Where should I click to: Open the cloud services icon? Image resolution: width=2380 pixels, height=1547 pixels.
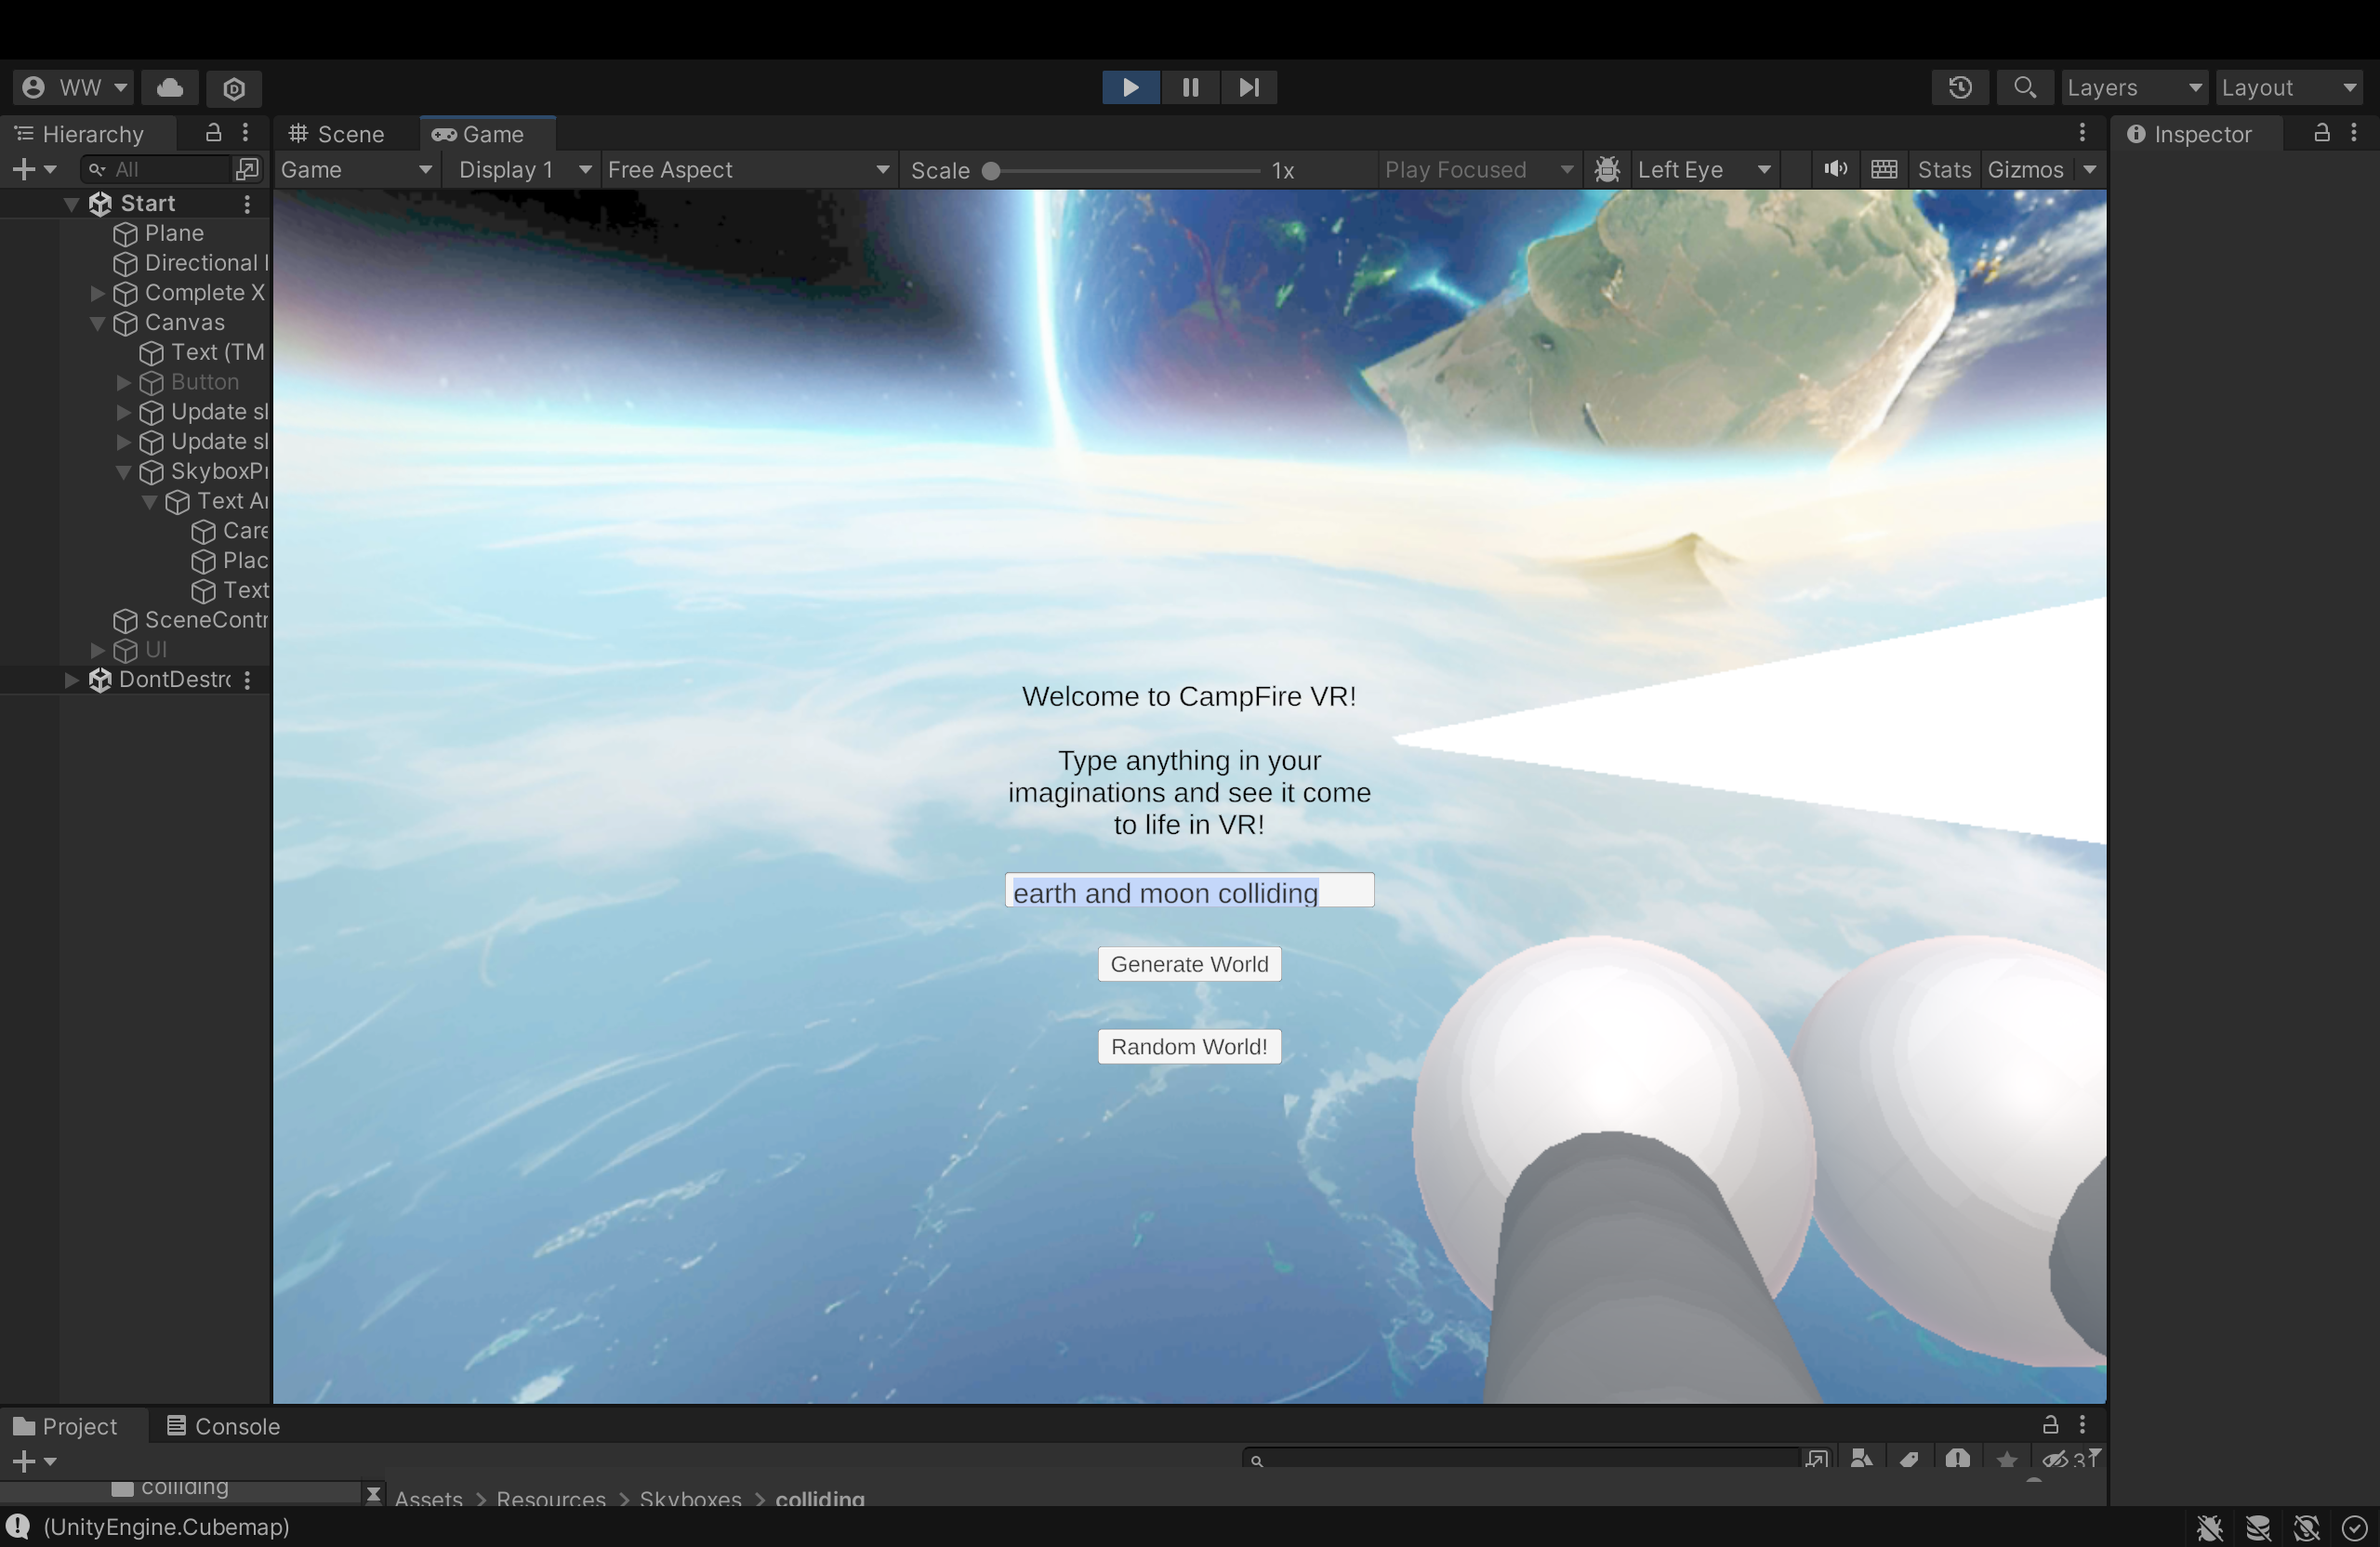[x=170, y=88]
